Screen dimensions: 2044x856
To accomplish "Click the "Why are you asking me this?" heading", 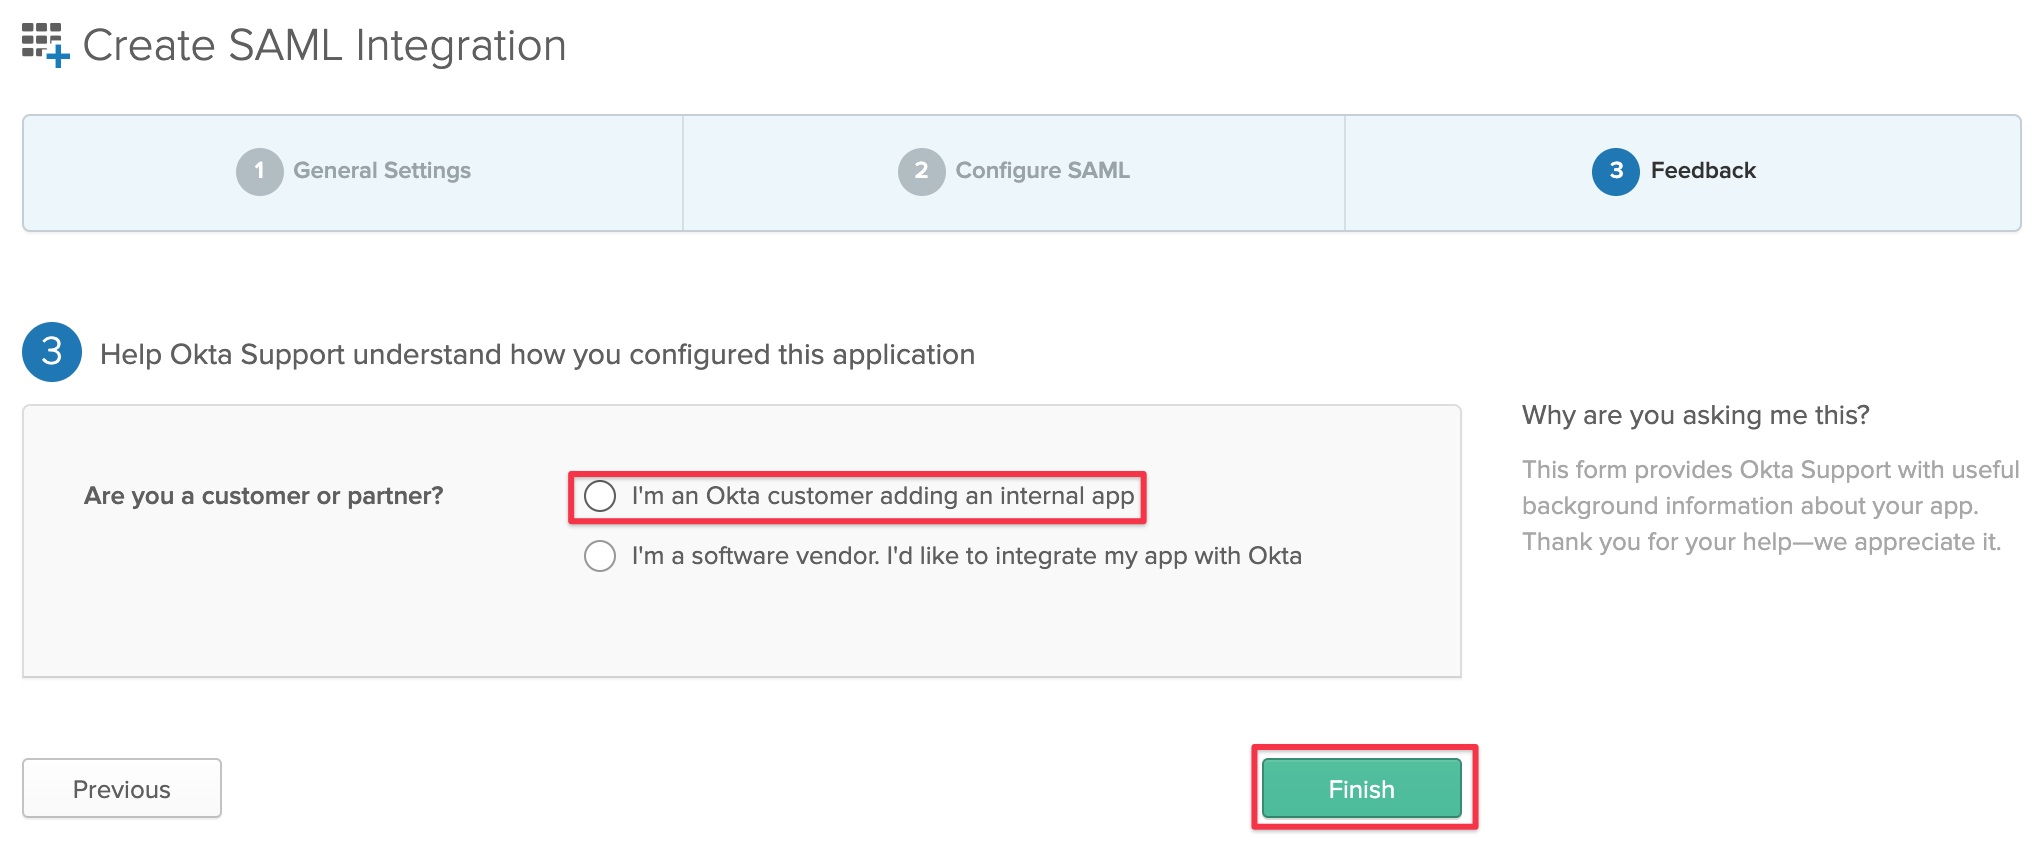I will coord(1696,415).
